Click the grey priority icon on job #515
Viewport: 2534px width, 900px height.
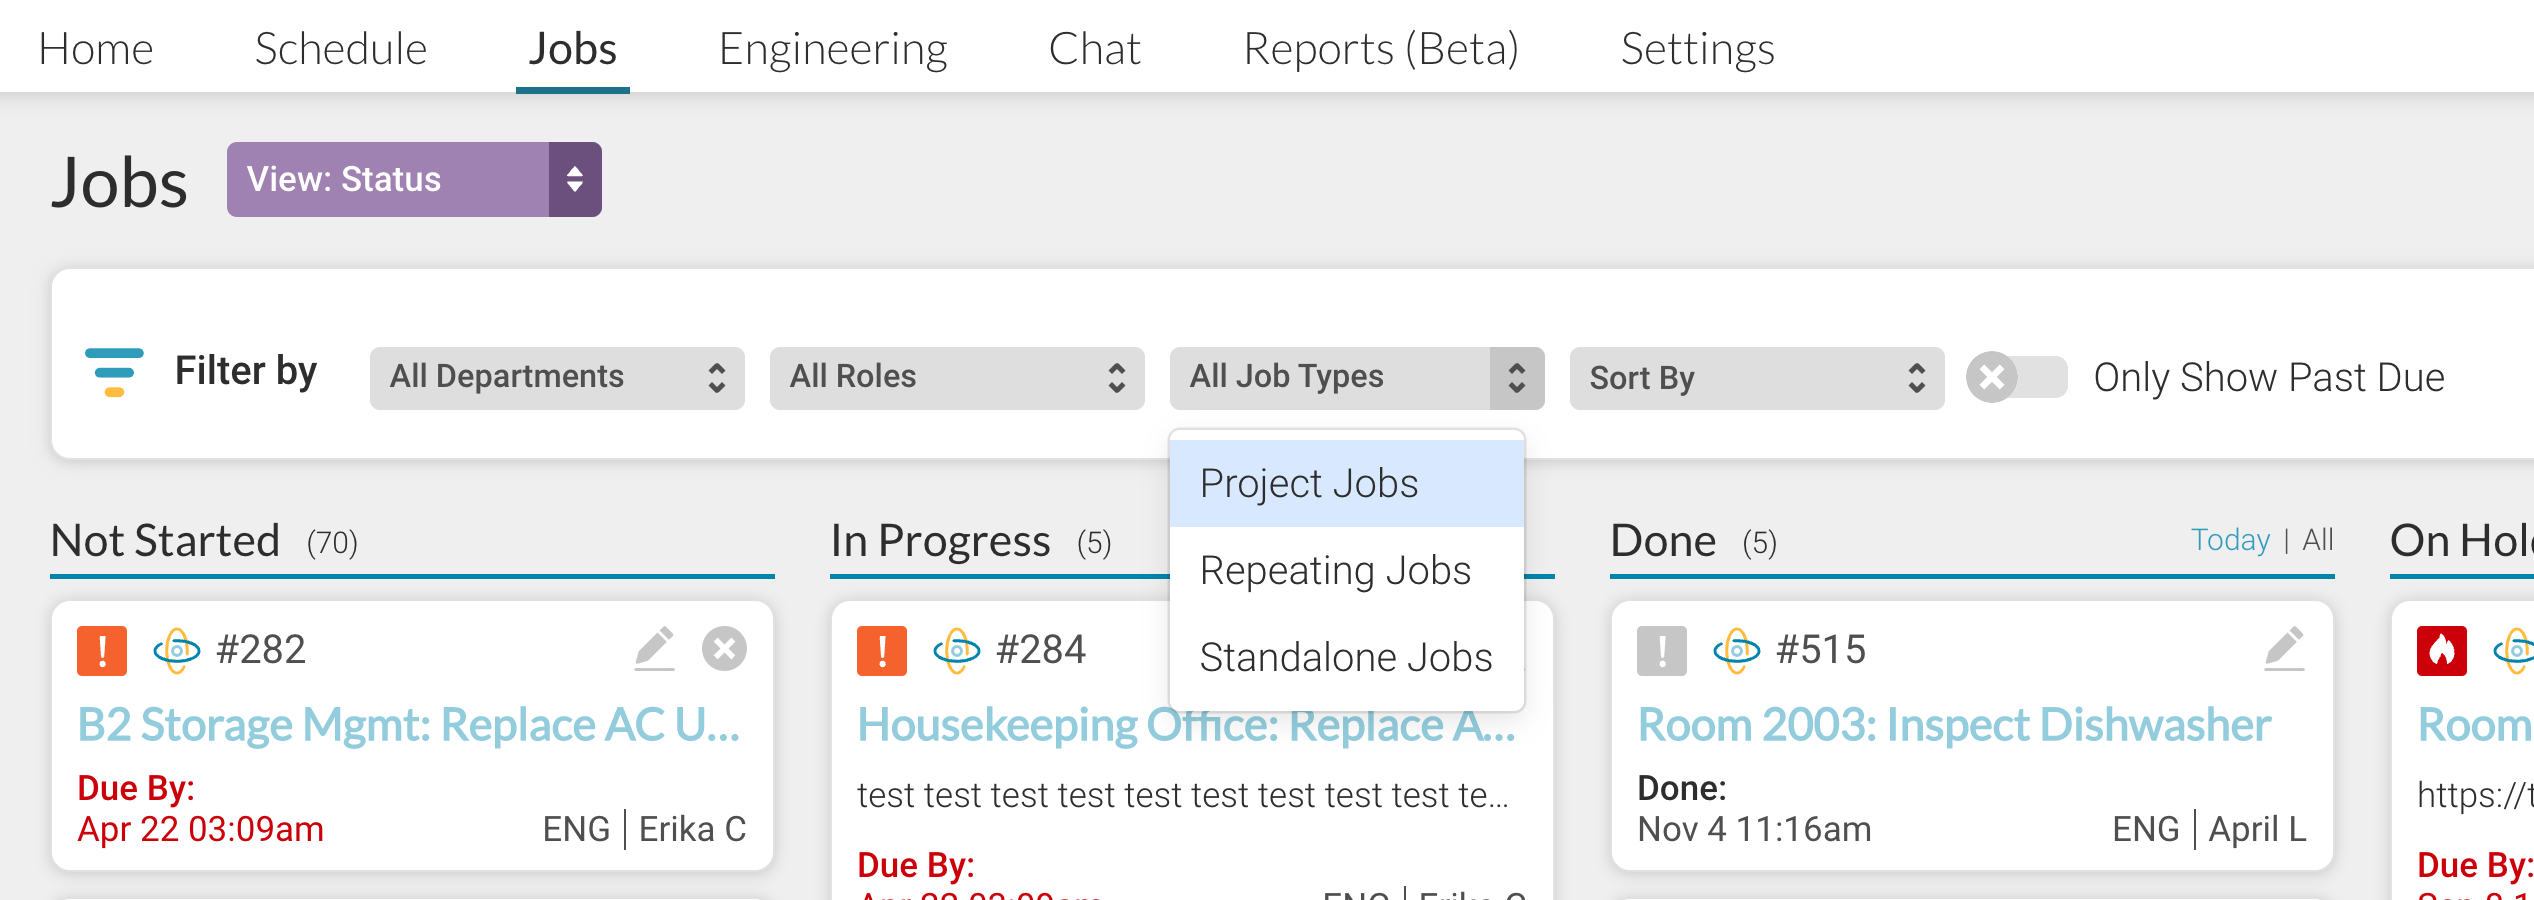click(x=1662, y=651)
